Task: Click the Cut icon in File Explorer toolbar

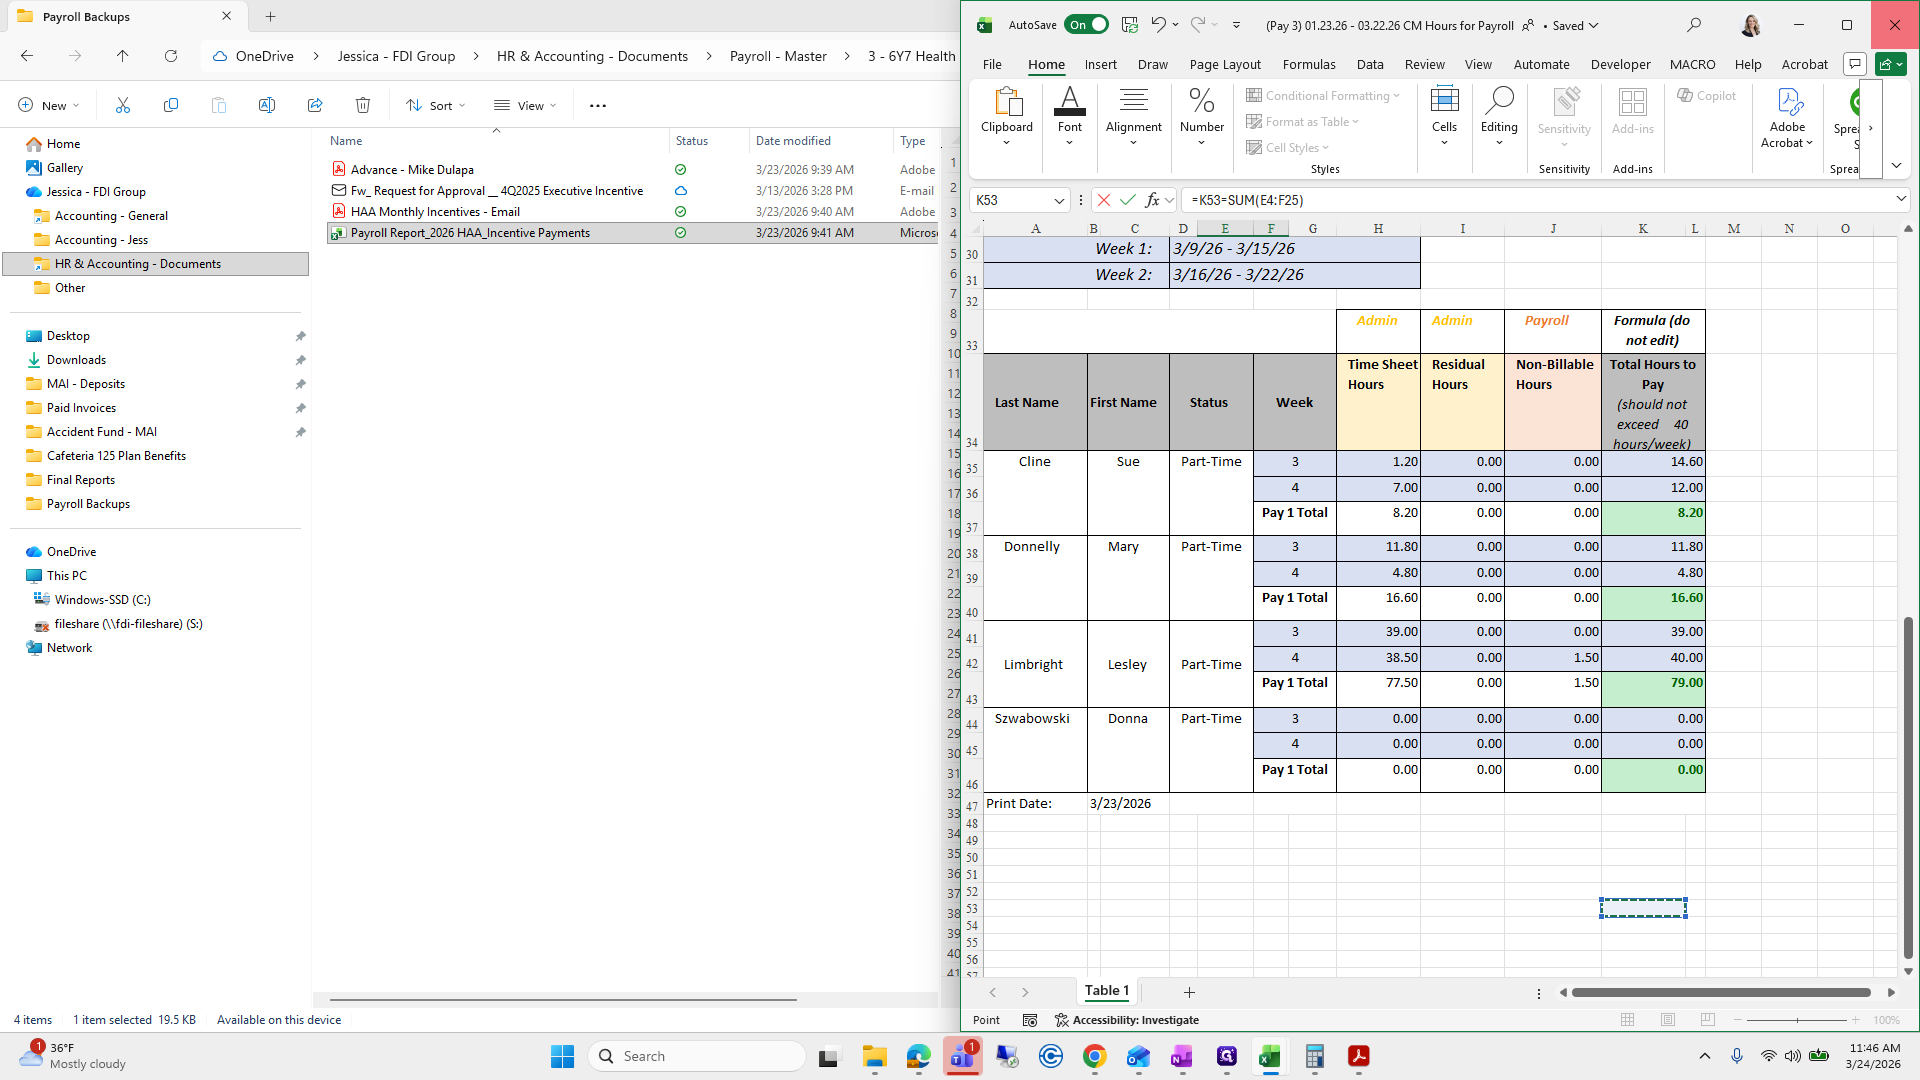Action: click(x=123, y=105)
